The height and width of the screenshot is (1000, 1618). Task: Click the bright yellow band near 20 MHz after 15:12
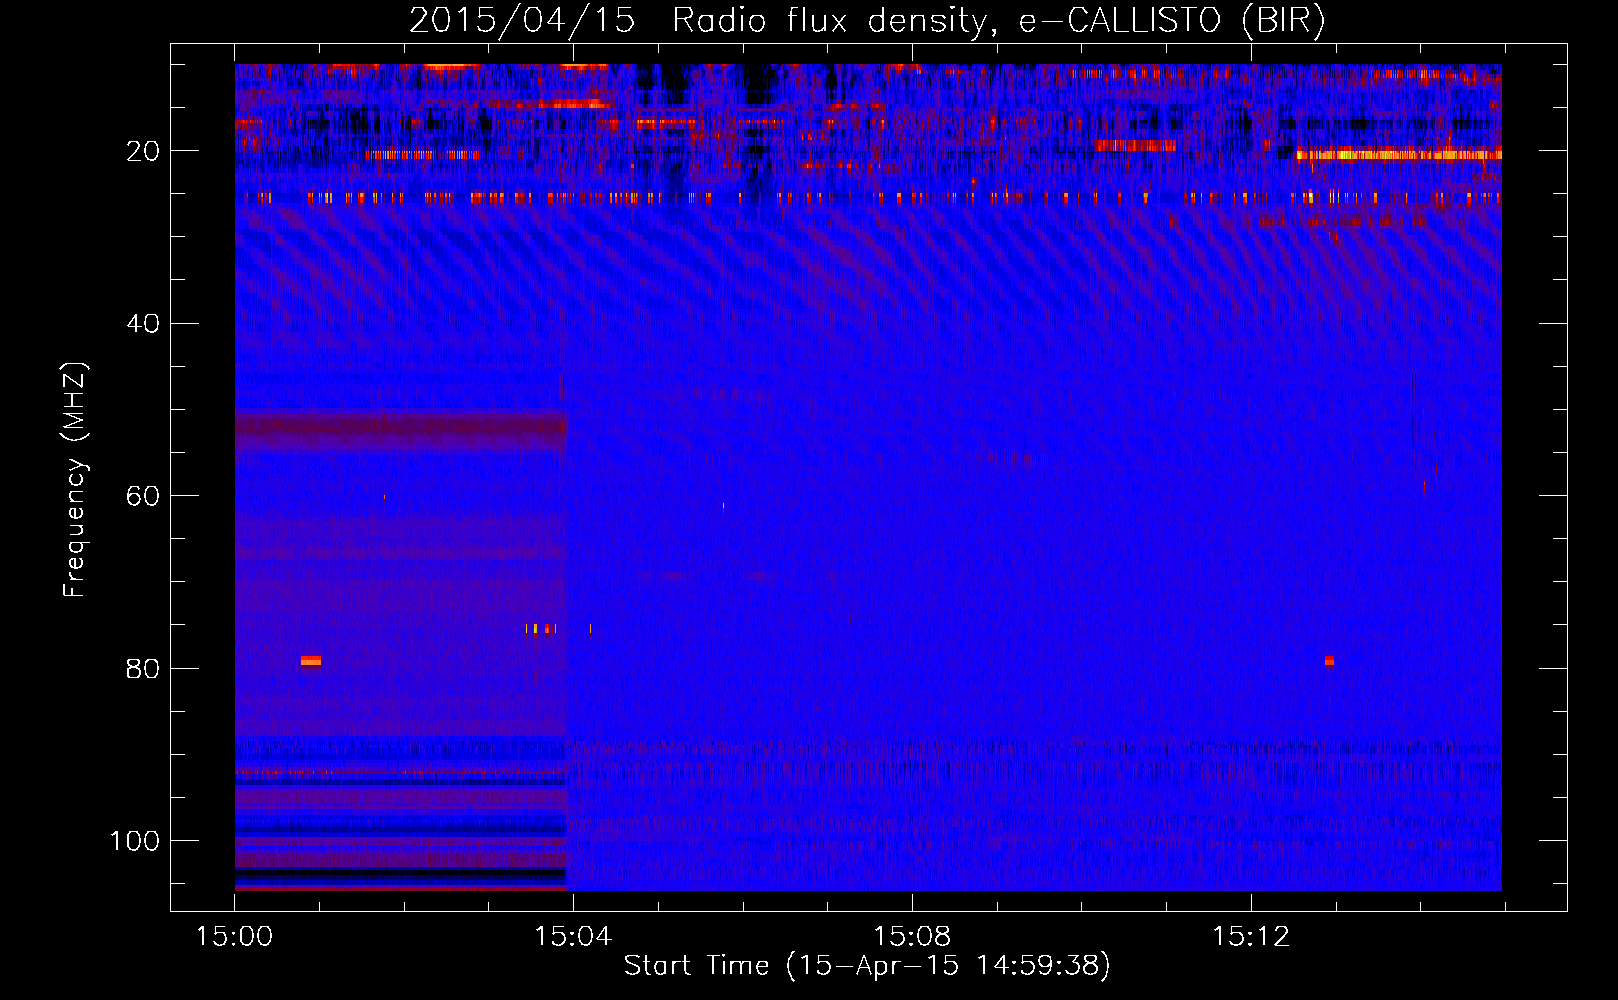click(1399, 154)
